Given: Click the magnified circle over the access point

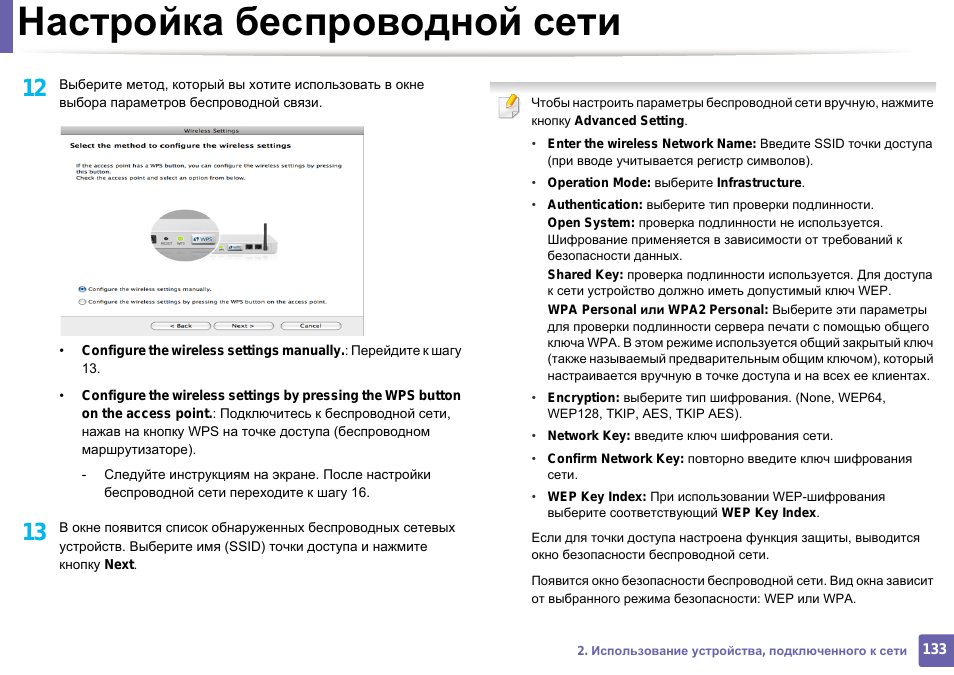Looking at the screenshot, I should 183,233.
